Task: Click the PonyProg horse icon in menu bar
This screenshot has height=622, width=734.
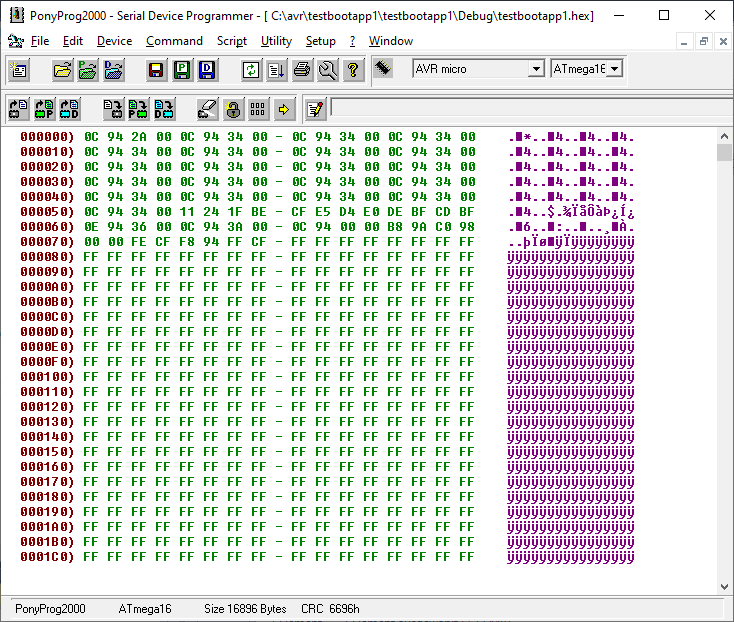Action: click(16, 41)
